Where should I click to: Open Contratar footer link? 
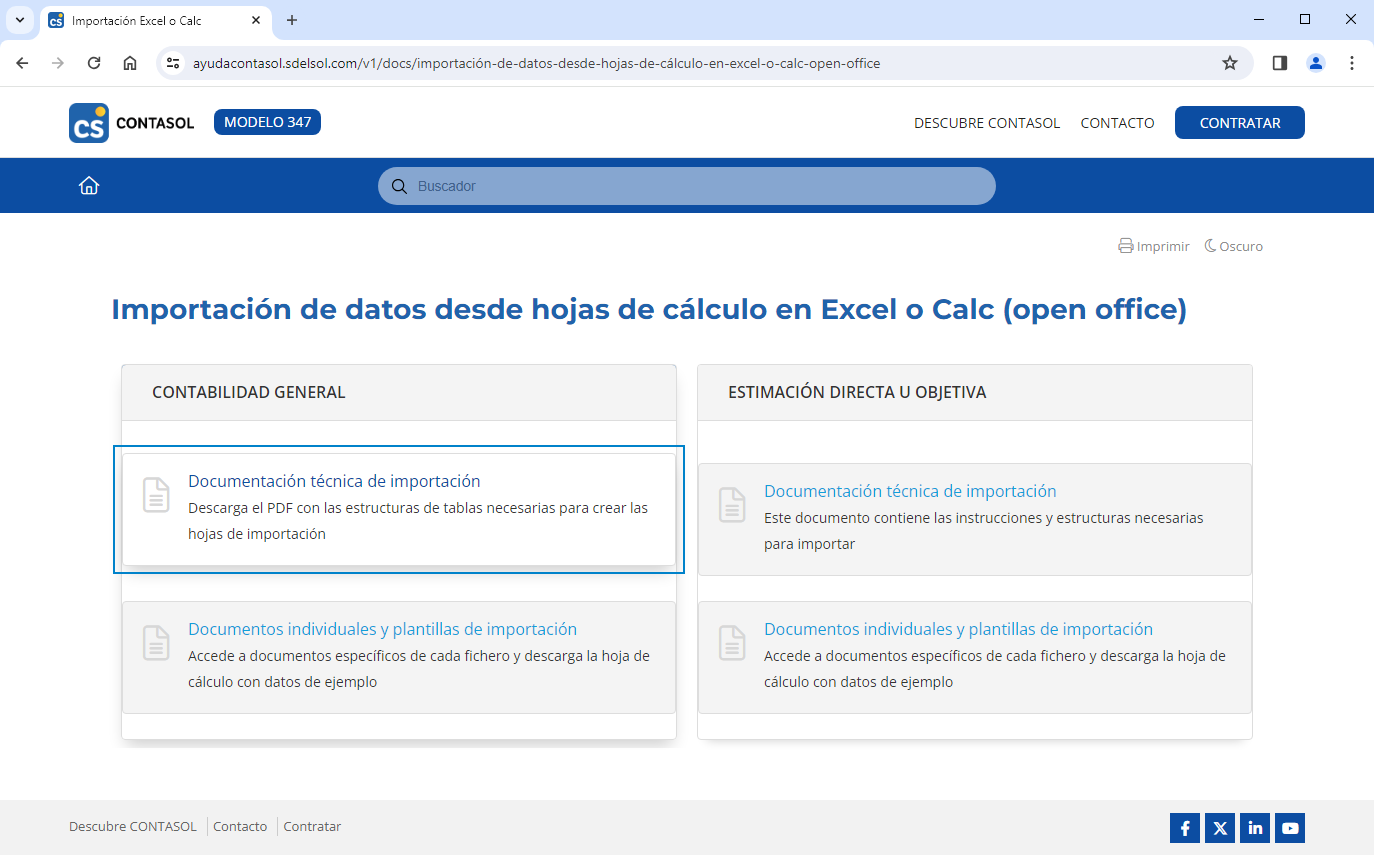[x=312, y=827]
